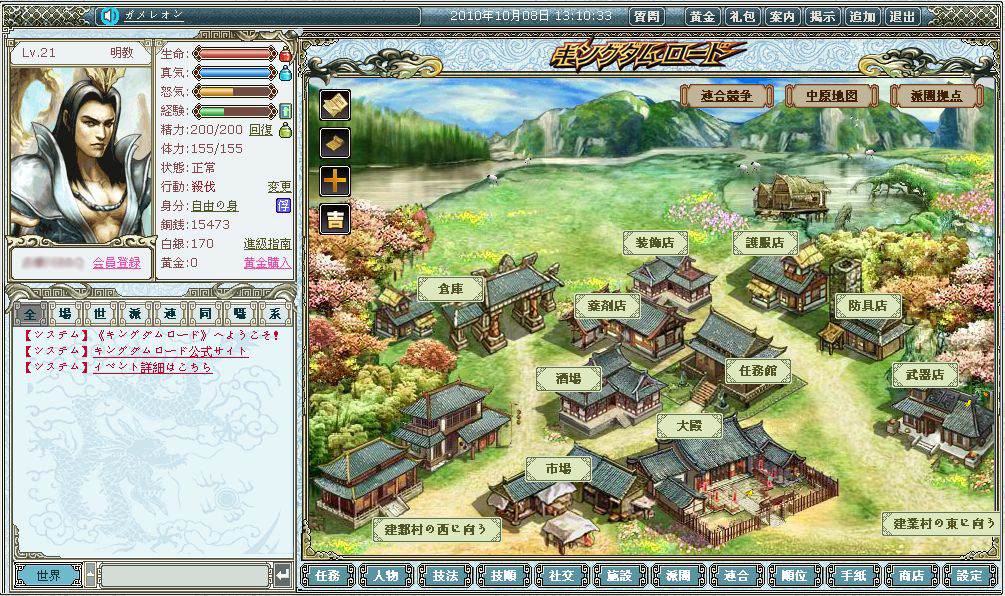Viewport: 1005px width, 596px height.
Task: Open the top open-scroll icon on map
Action: click(335, 105)
